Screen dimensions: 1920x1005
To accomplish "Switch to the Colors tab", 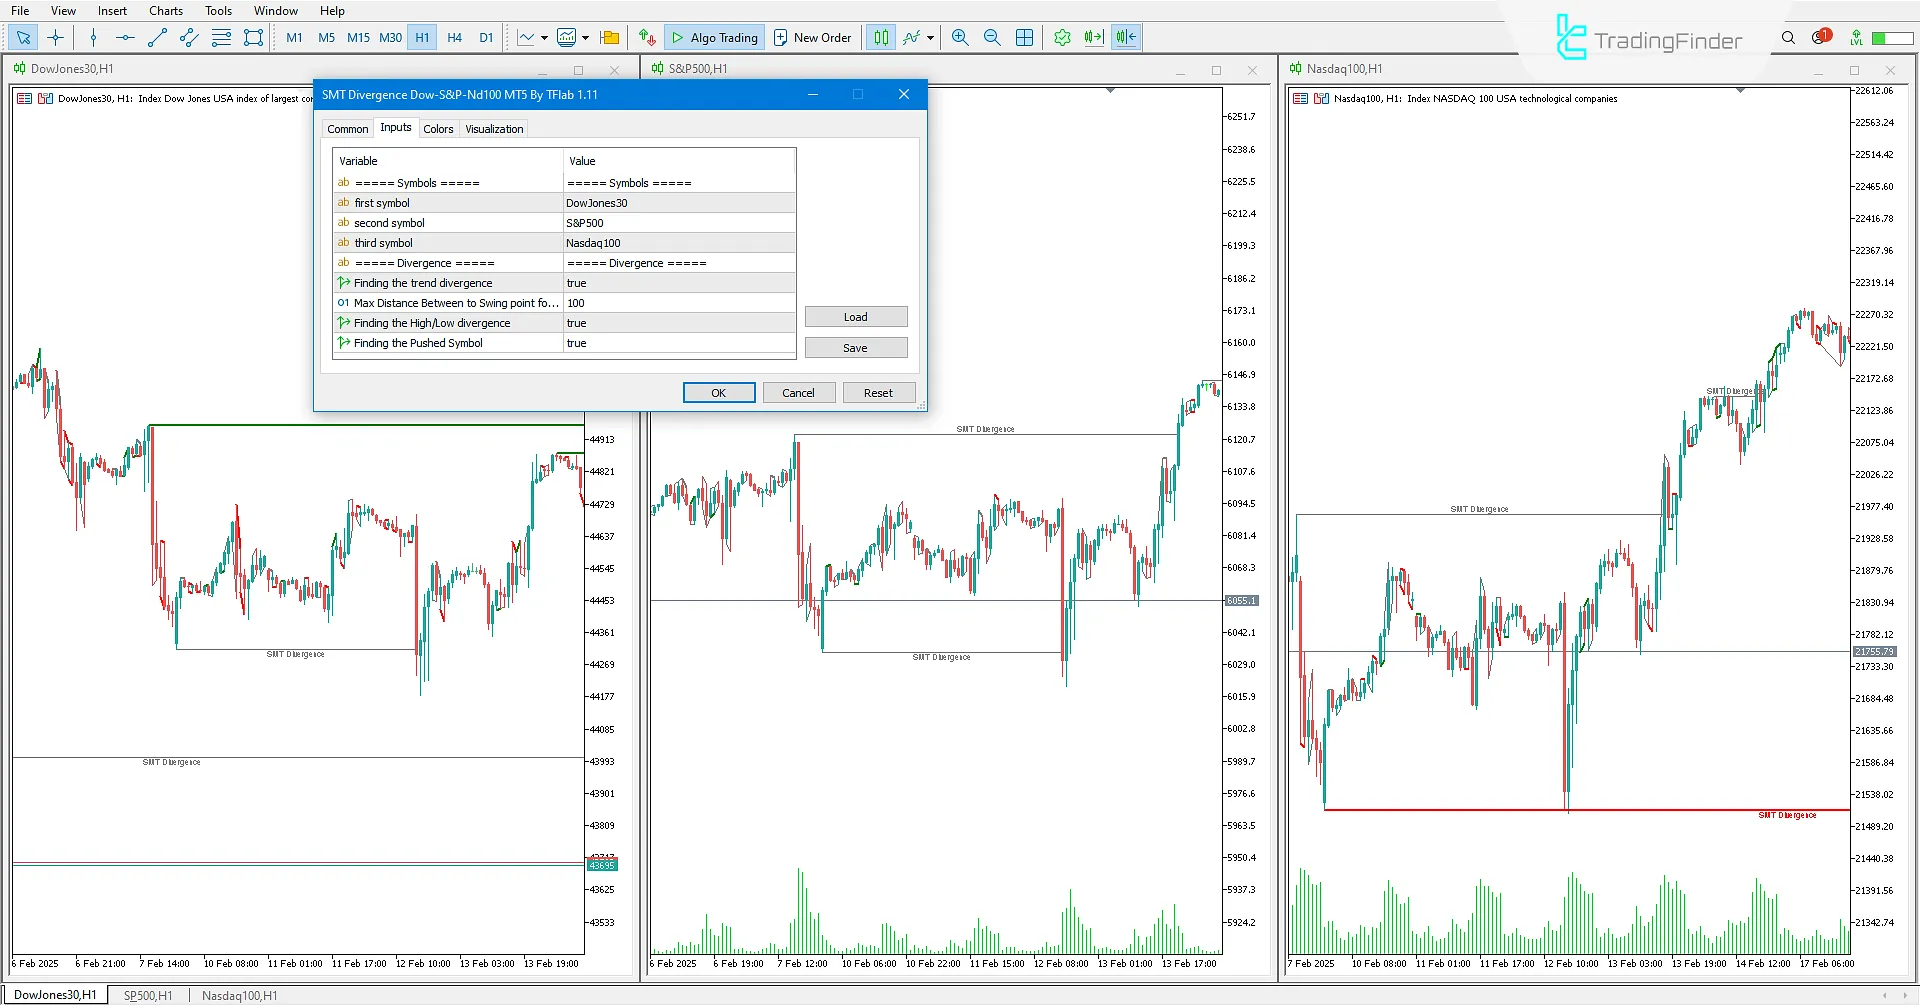I will pos(438,128).
